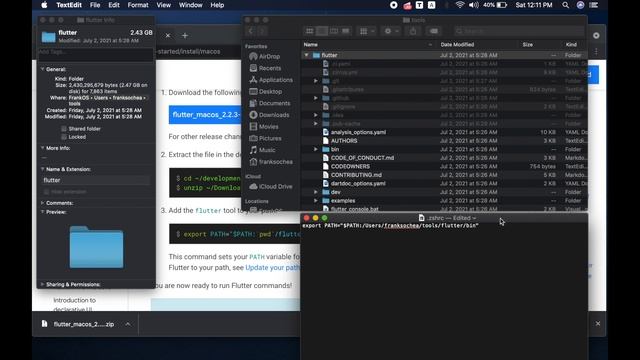640x360 pixels.
Task: Open Applications in Finder sidebar
Action: pos(275,80)
